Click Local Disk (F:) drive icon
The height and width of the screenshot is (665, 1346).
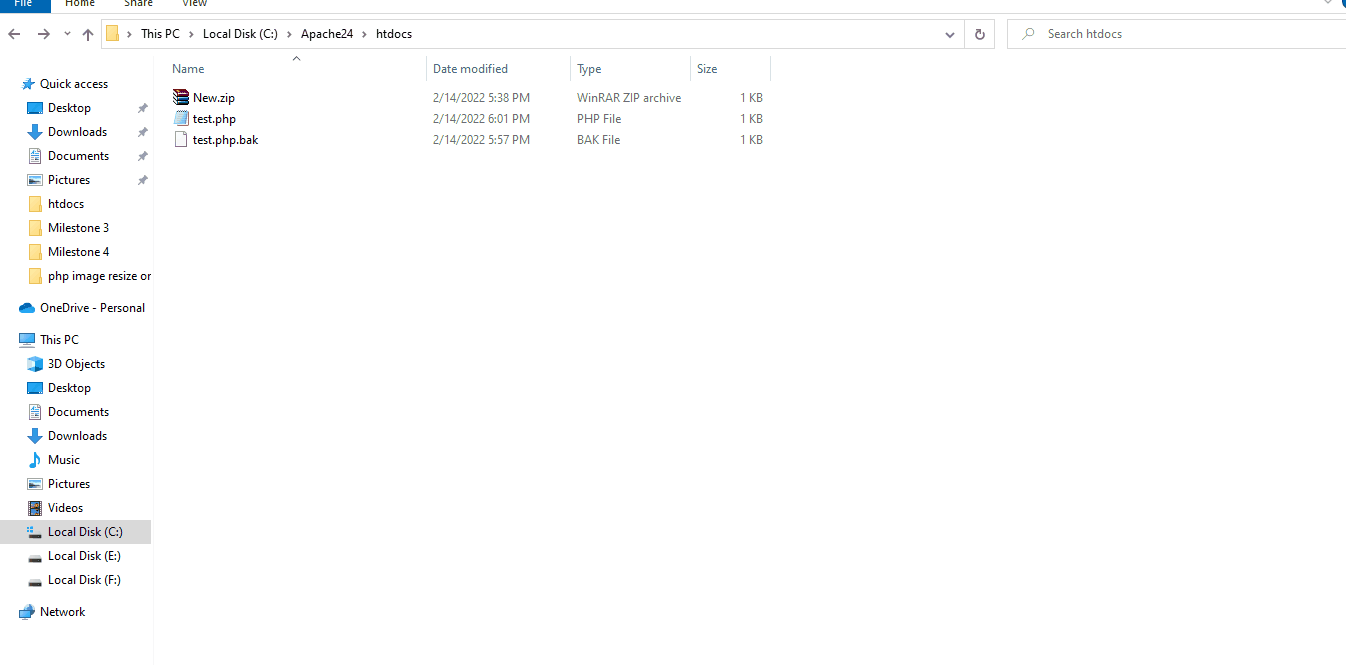click(35, 580)
